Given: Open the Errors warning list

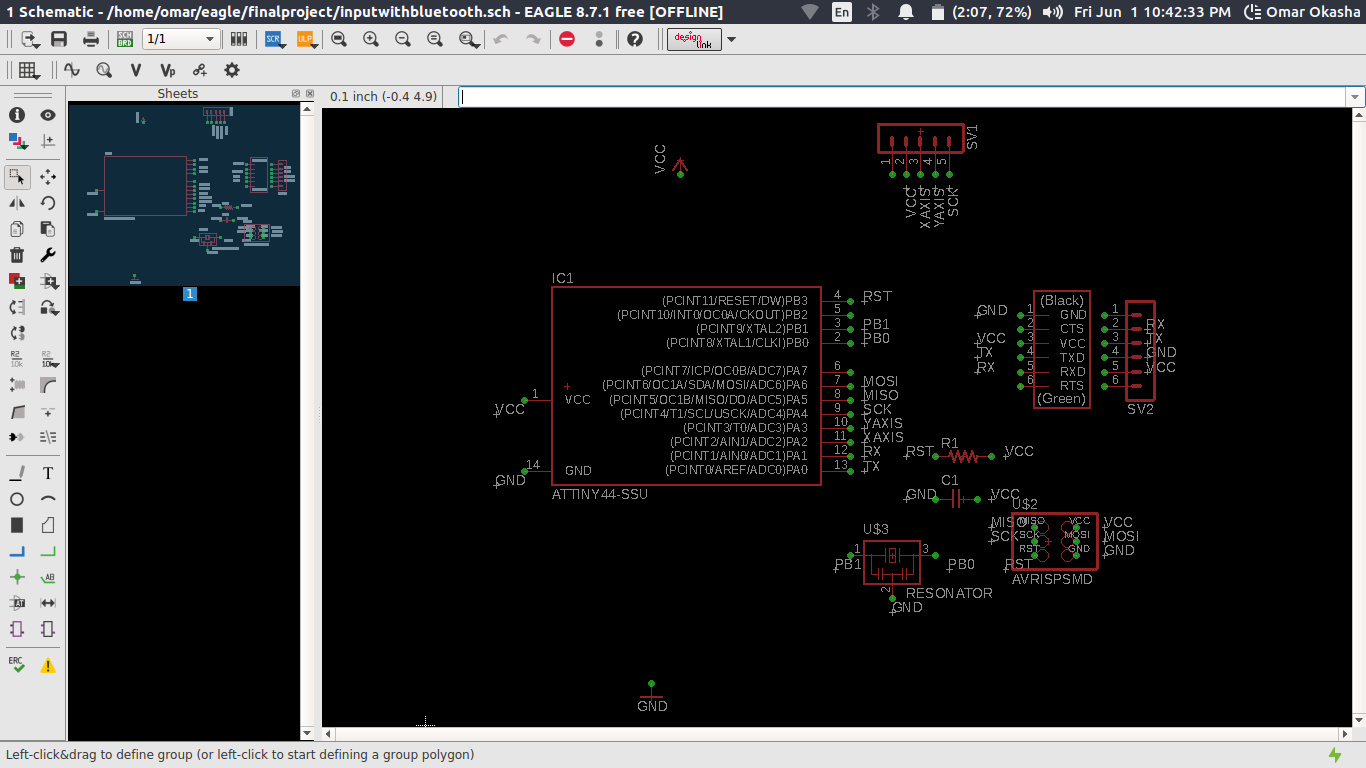Looking at the screenshot, I should [x=48, y=665].
